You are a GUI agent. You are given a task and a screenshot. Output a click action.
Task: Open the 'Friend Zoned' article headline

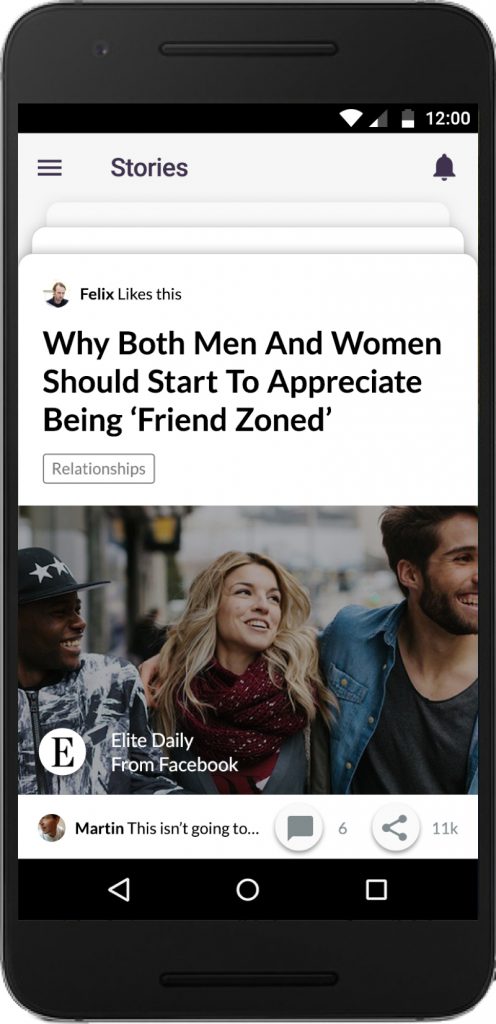(x=242, y=382)
